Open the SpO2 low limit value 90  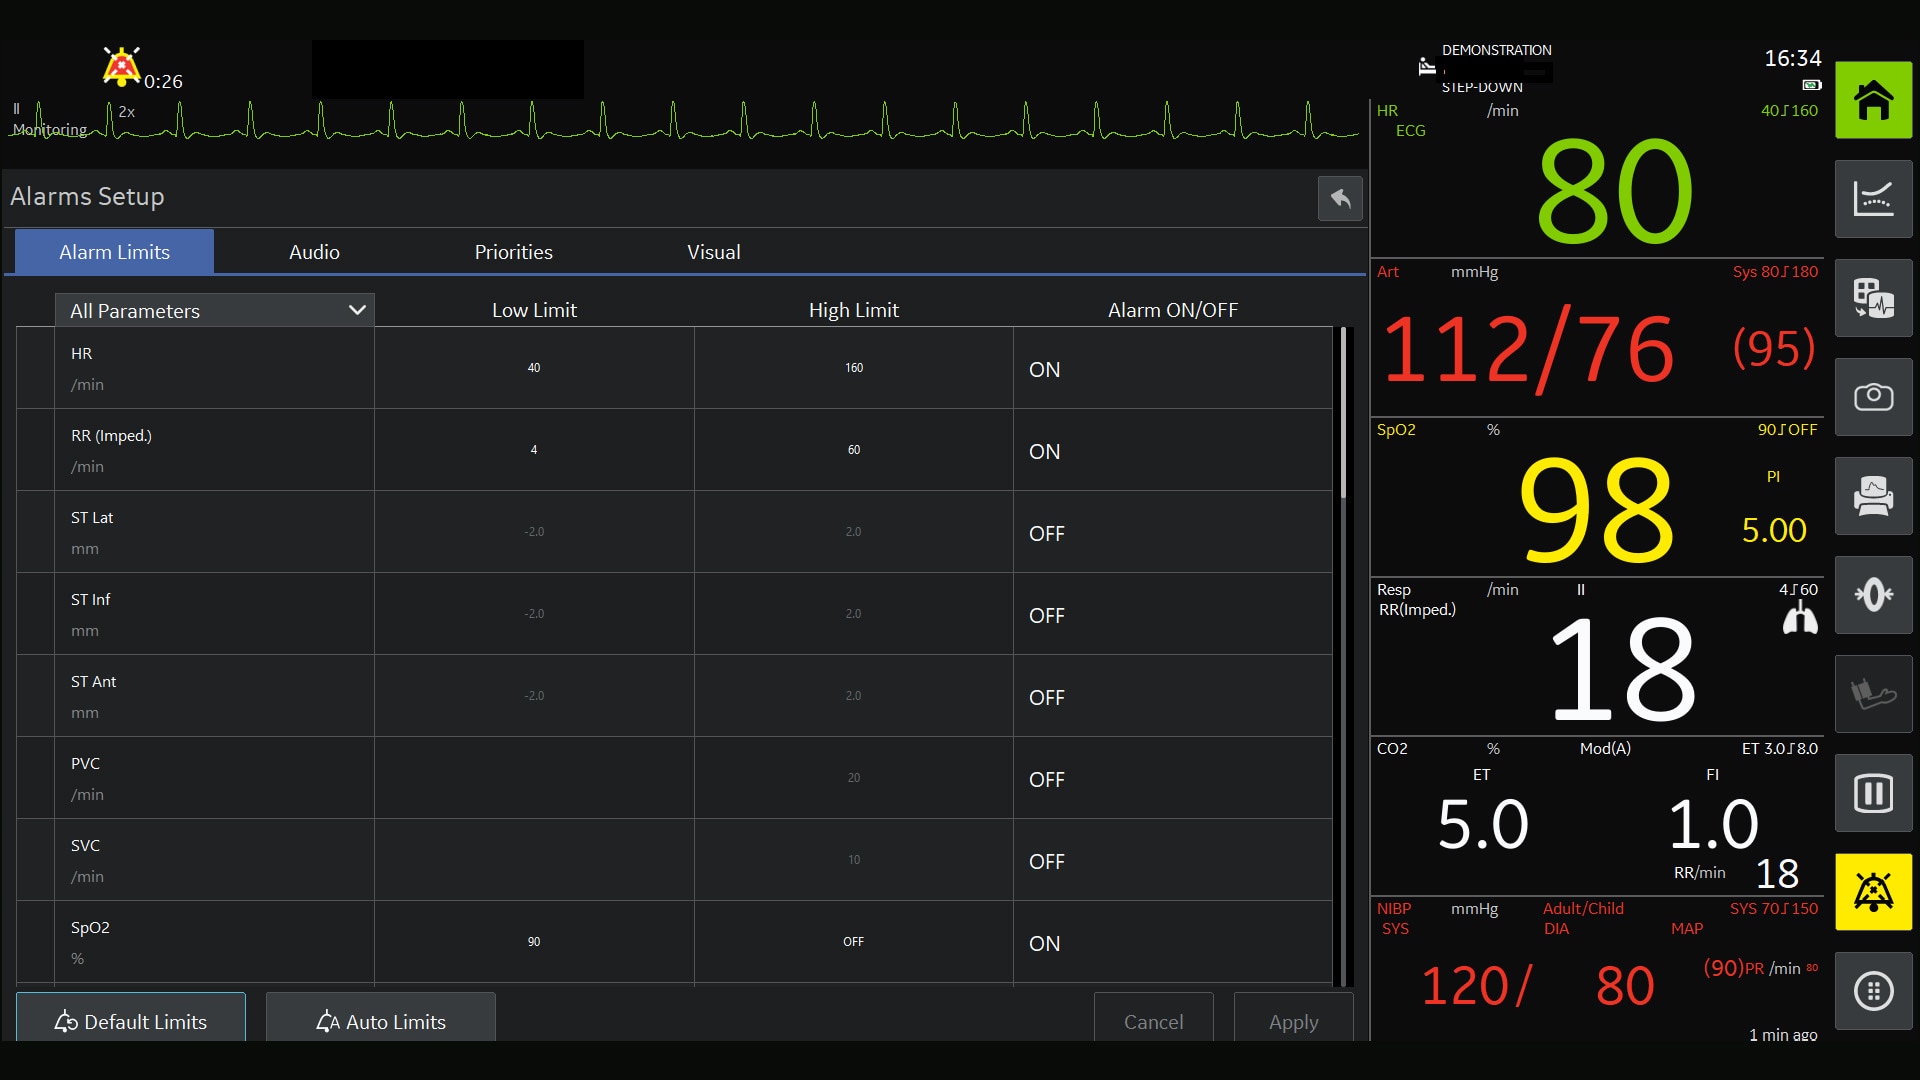[x=534, y=942]
